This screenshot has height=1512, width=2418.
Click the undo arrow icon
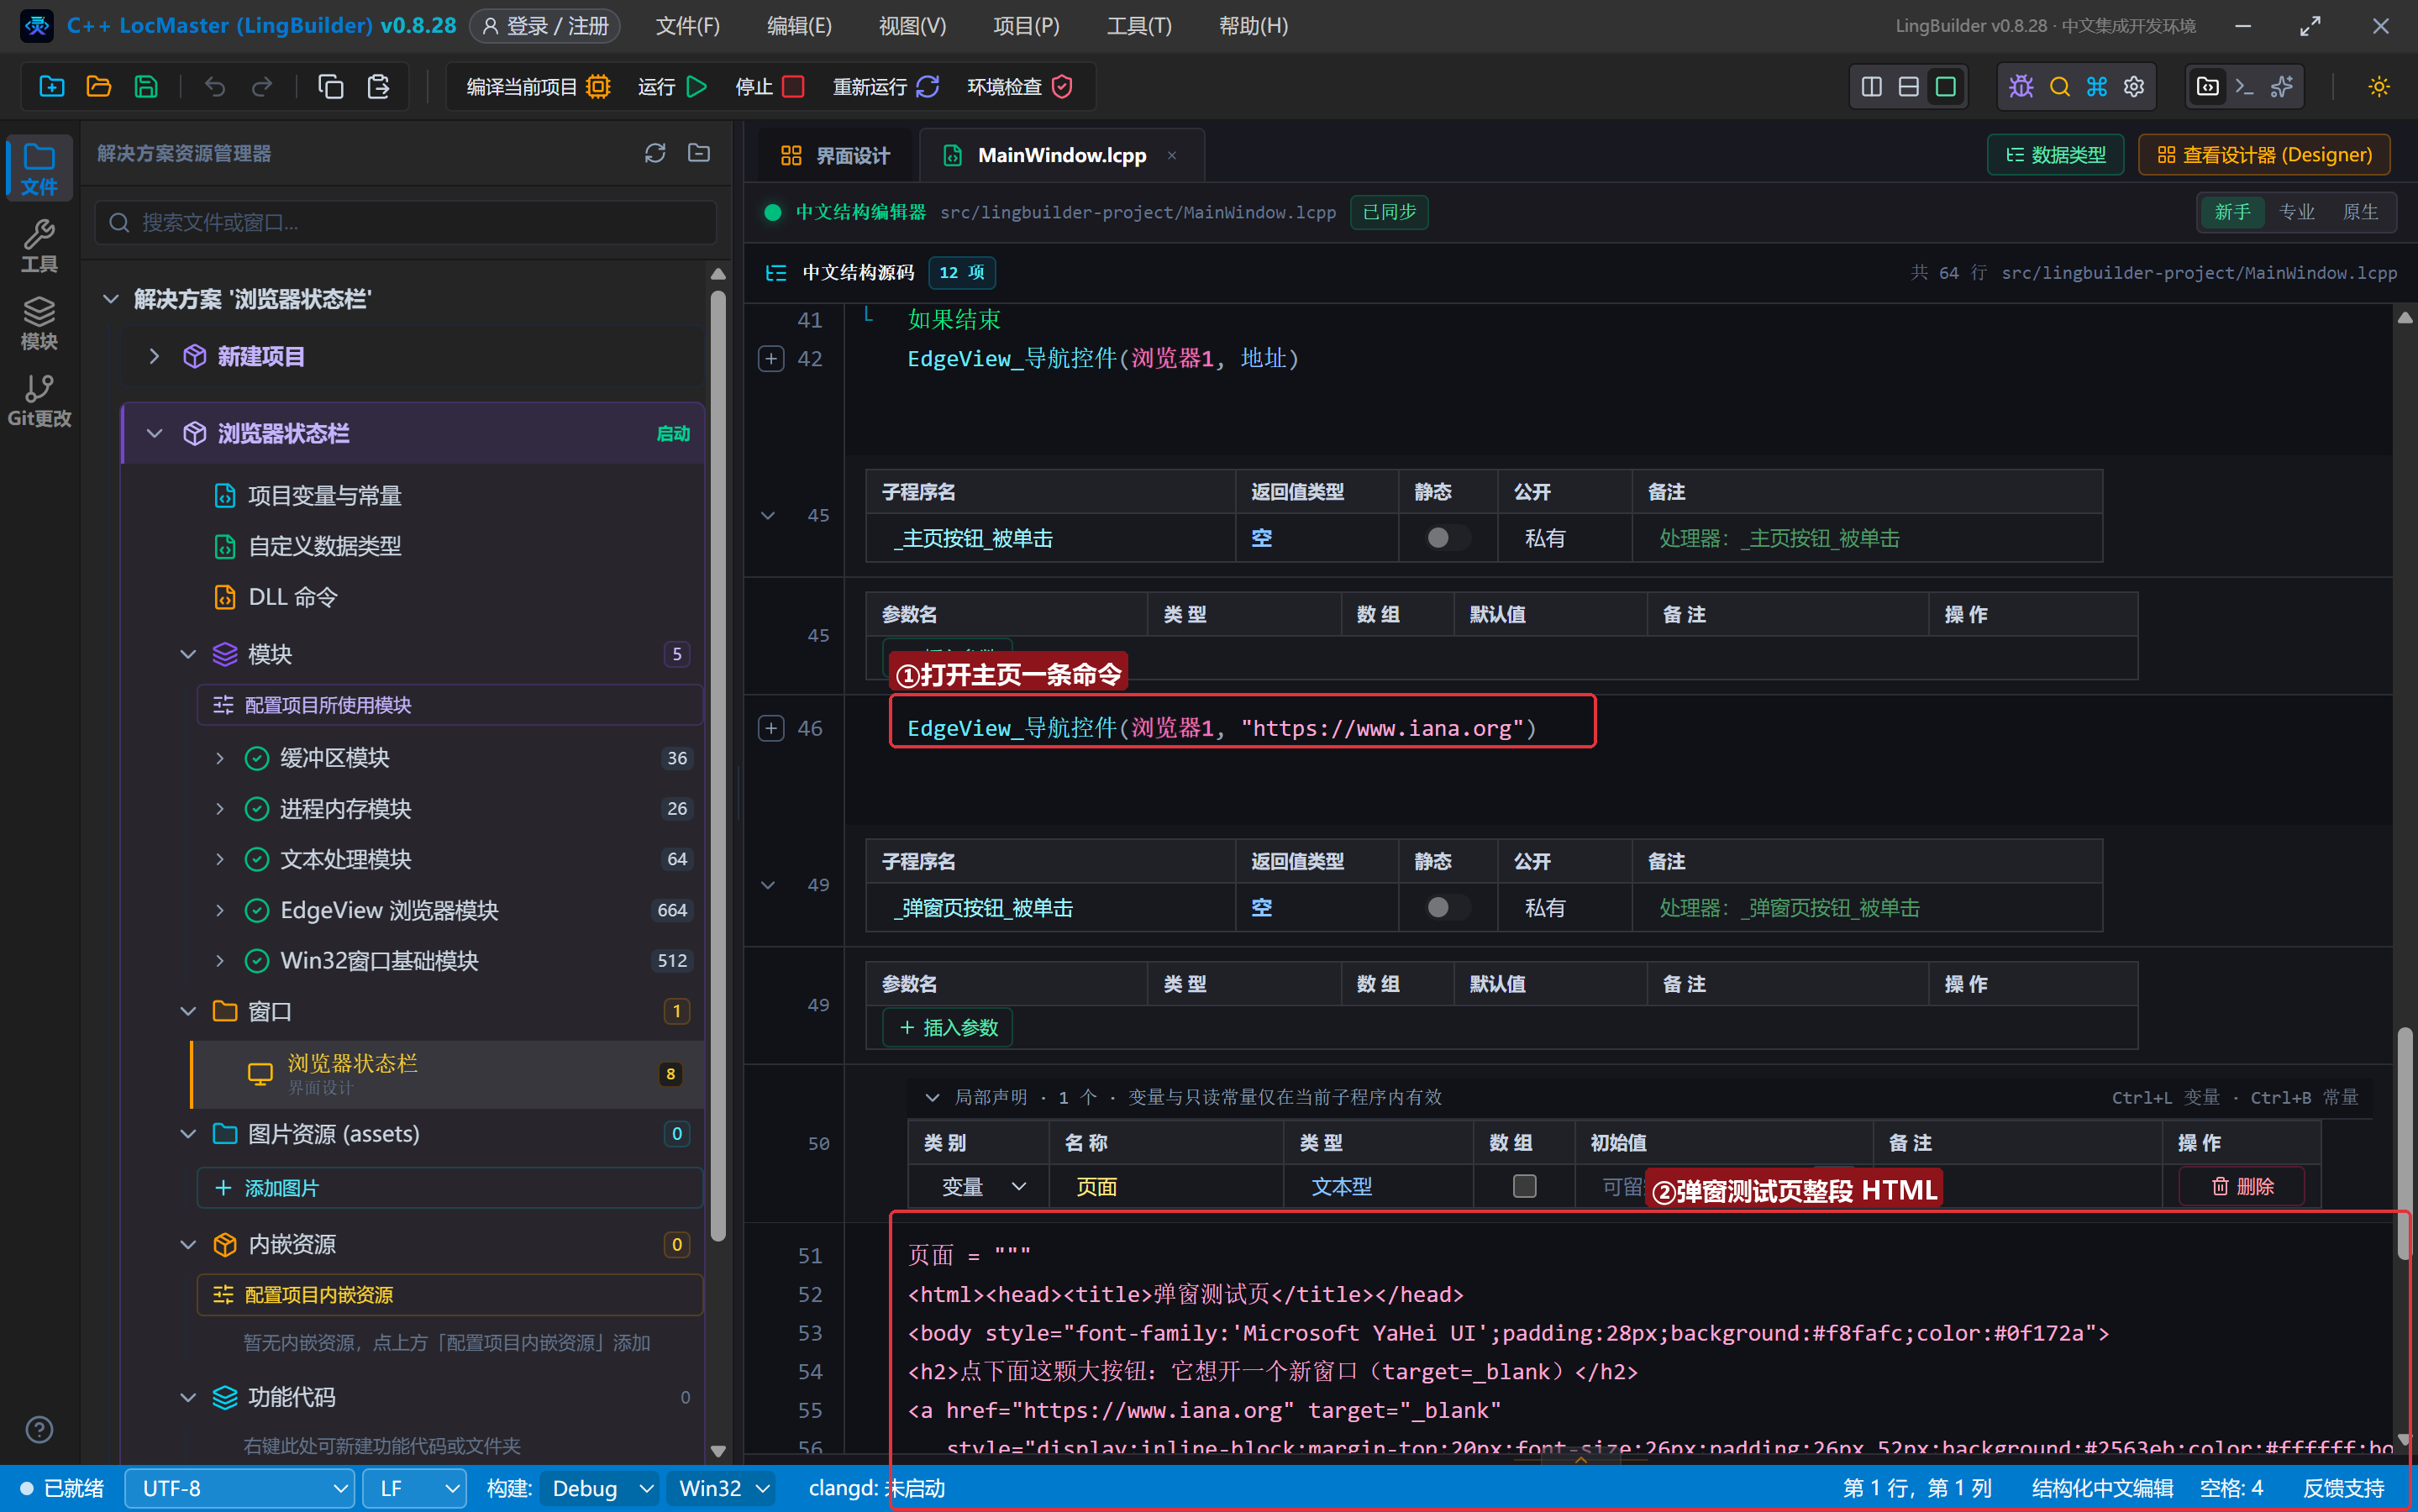(x=215, y=87)
